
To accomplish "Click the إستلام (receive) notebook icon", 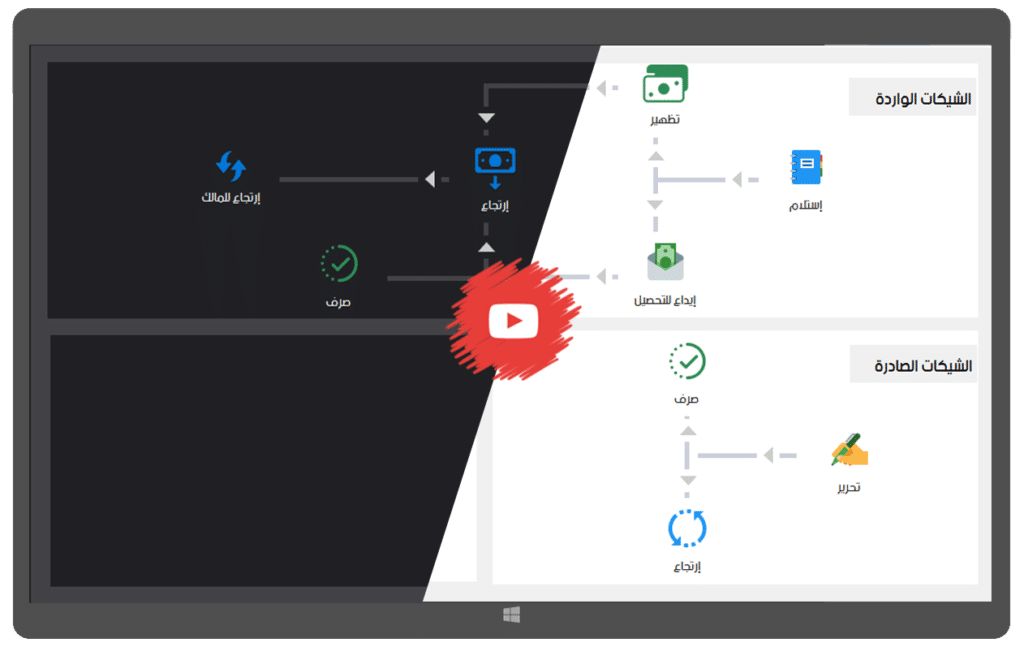I will pyautogui.click(x=805, y=165).
